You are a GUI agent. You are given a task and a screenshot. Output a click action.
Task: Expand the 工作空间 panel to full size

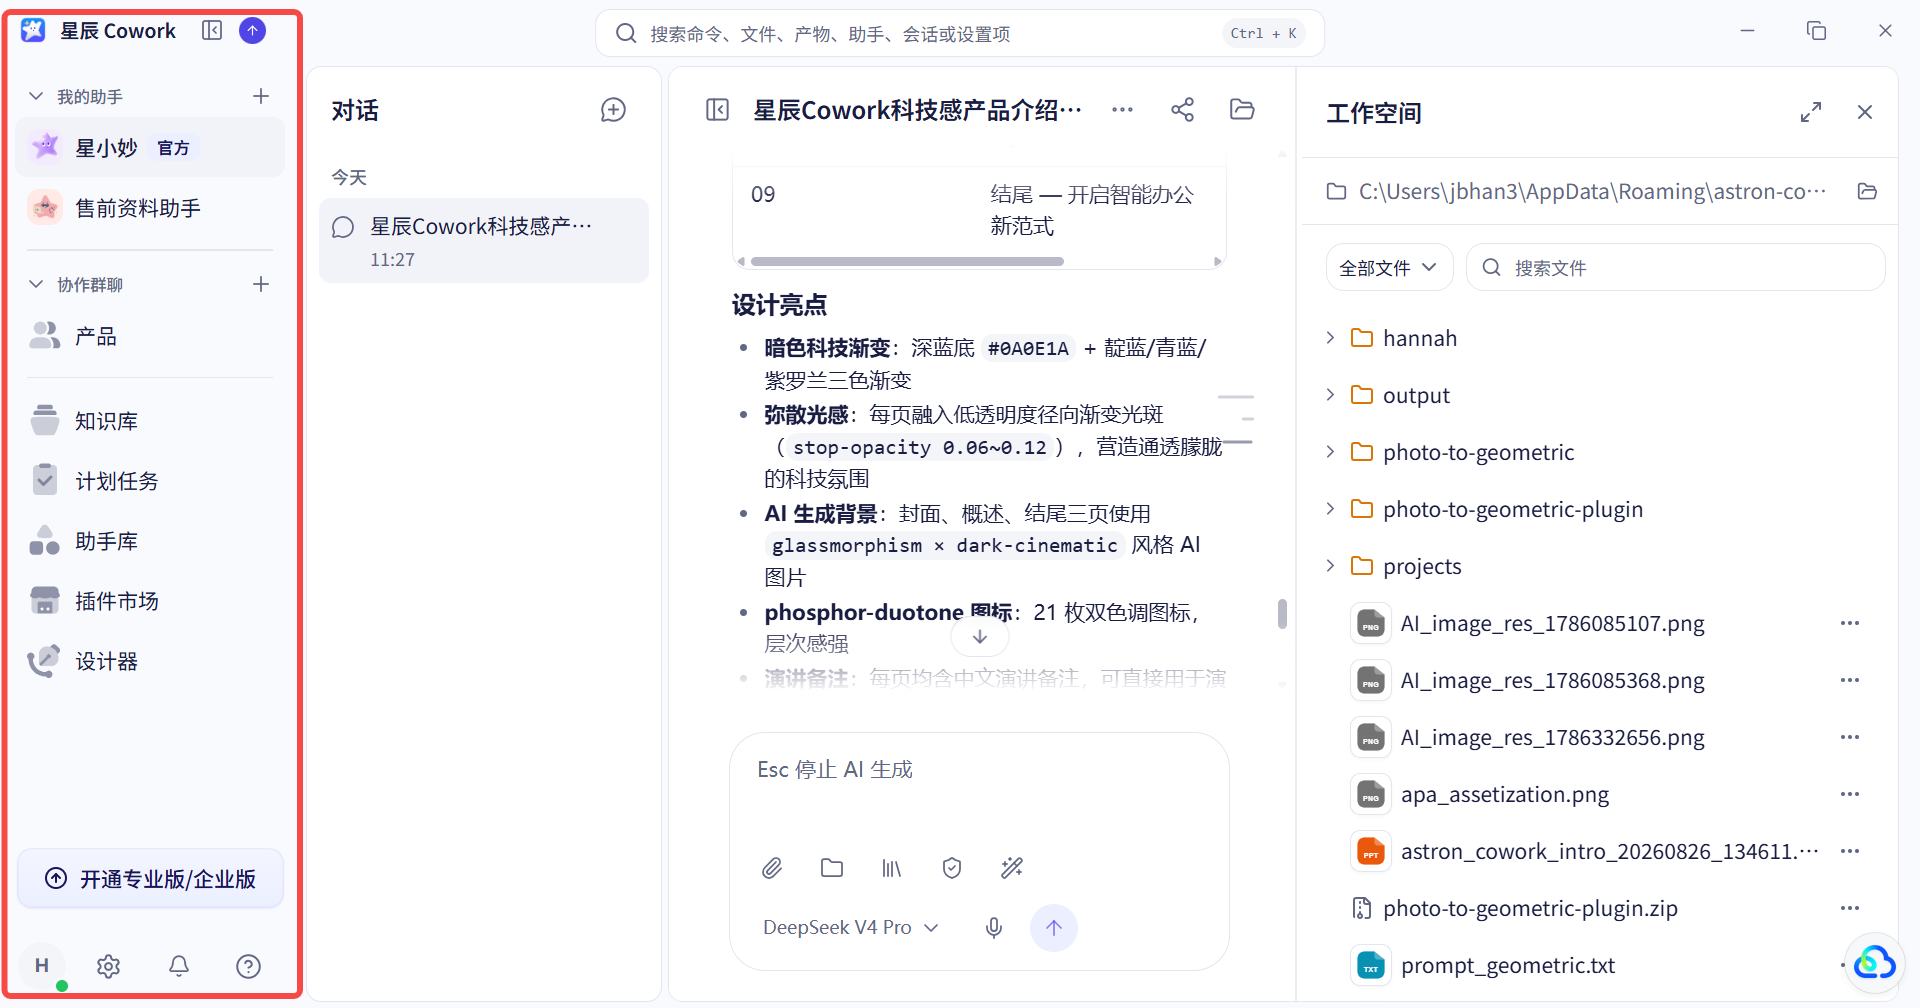[1811, 112]
